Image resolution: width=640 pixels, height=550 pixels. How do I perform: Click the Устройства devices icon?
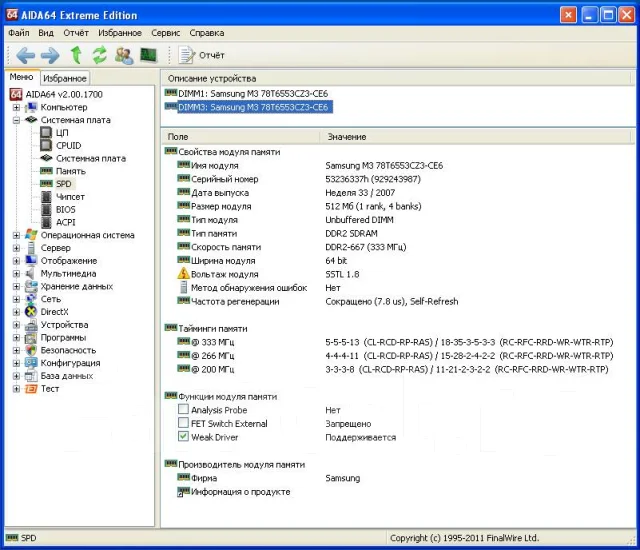coord(31,325)
